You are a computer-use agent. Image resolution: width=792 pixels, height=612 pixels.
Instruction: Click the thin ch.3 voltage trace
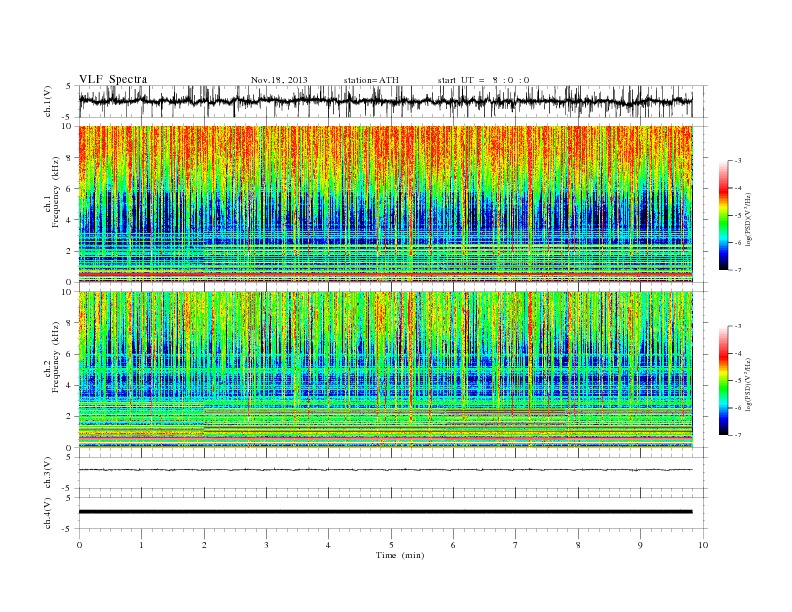tap(385, 470)
